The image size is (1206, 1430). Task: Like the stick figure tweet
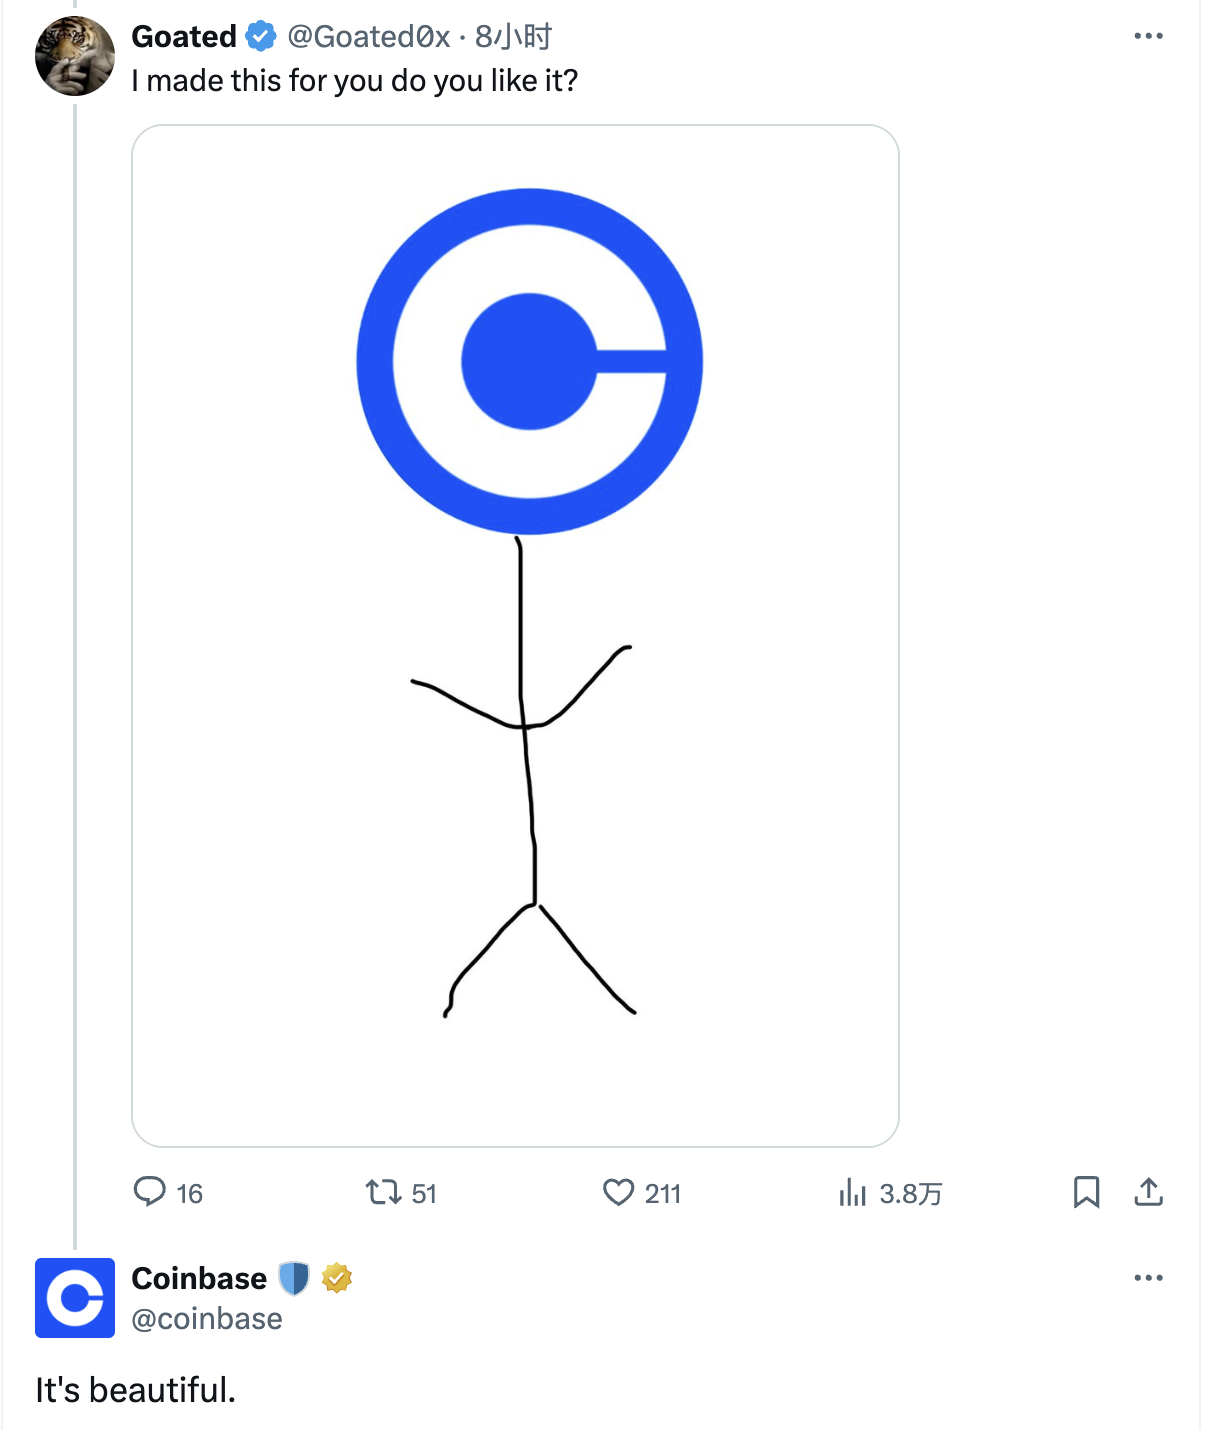click(x=619, y=1192)
